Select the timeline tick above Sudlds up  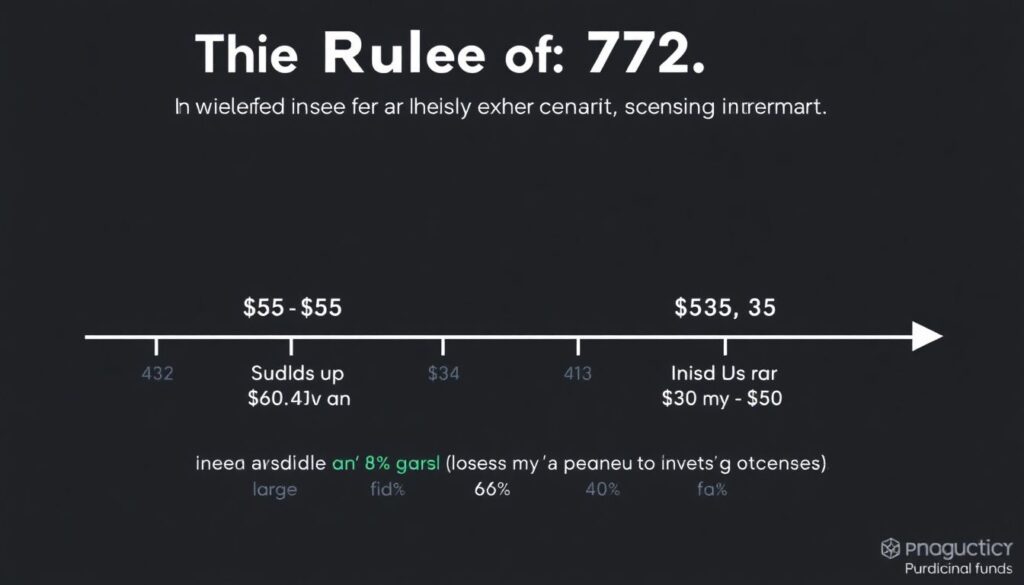click(291, 347)
